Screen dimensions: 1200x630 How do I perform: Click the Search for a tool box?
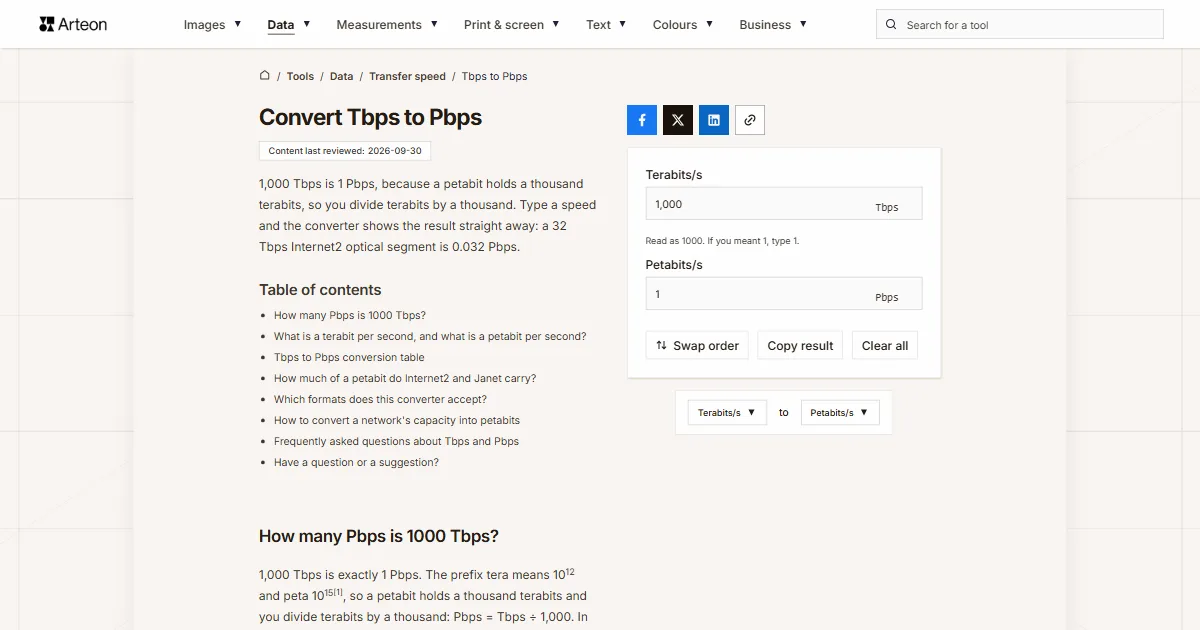pyautogui.click(x=1019, y=24)
